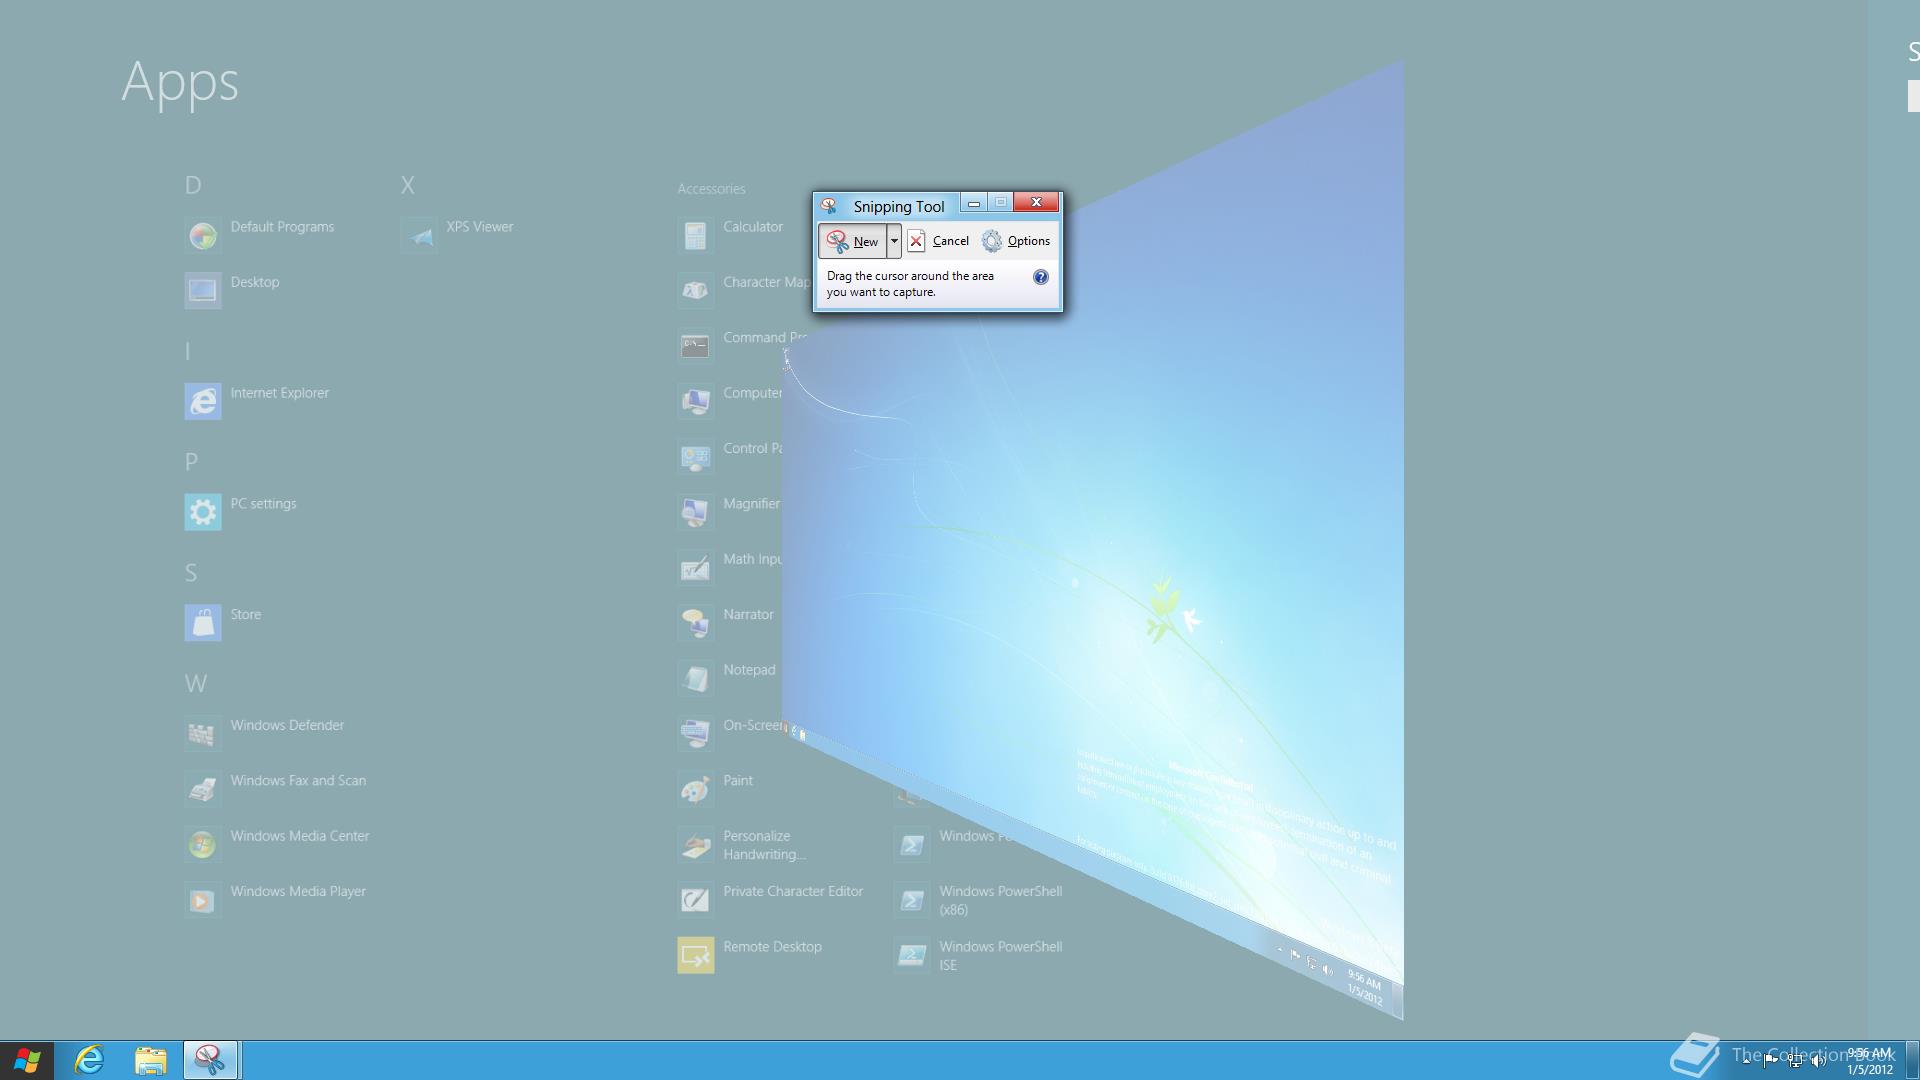Open Notepad icon
The width and height of the screenshot is (1920, 1080).
pyautogui.click(x=696, y=679)
